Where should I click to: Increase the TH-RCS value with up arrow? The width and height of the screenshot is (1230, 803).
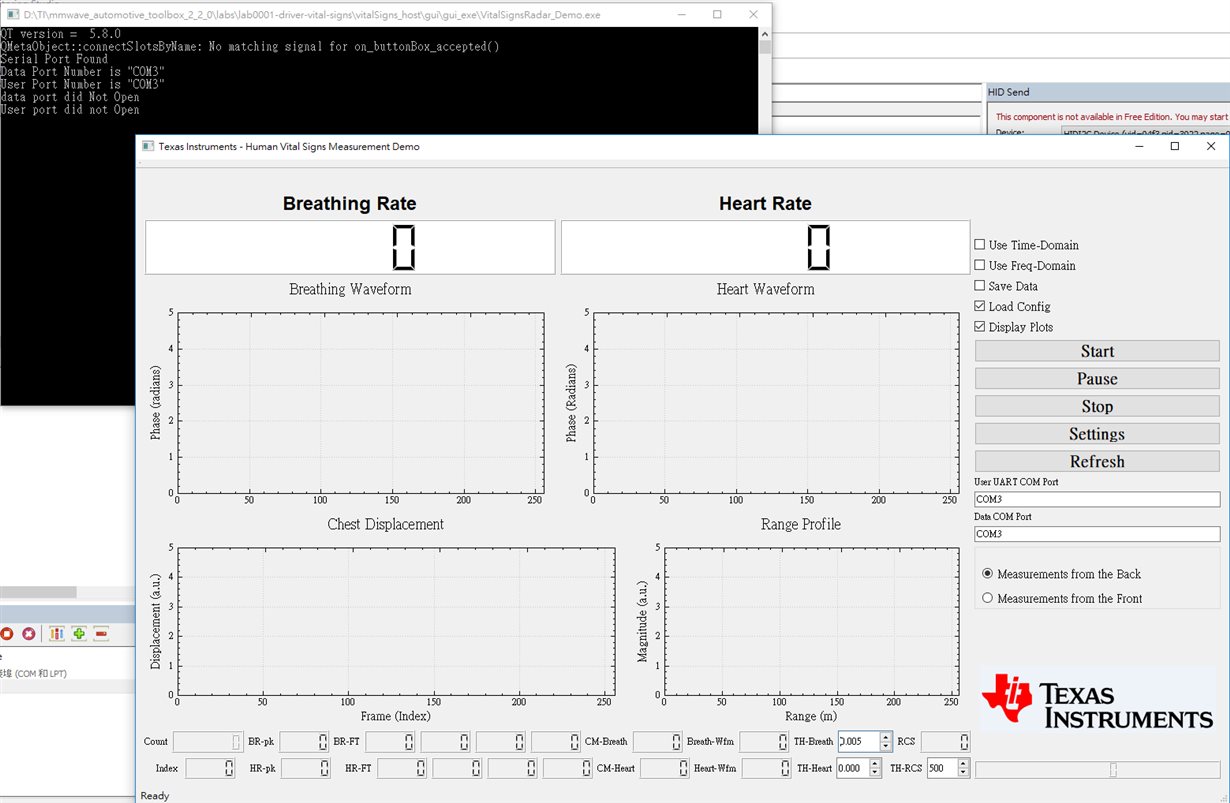(x=963, y=764)
